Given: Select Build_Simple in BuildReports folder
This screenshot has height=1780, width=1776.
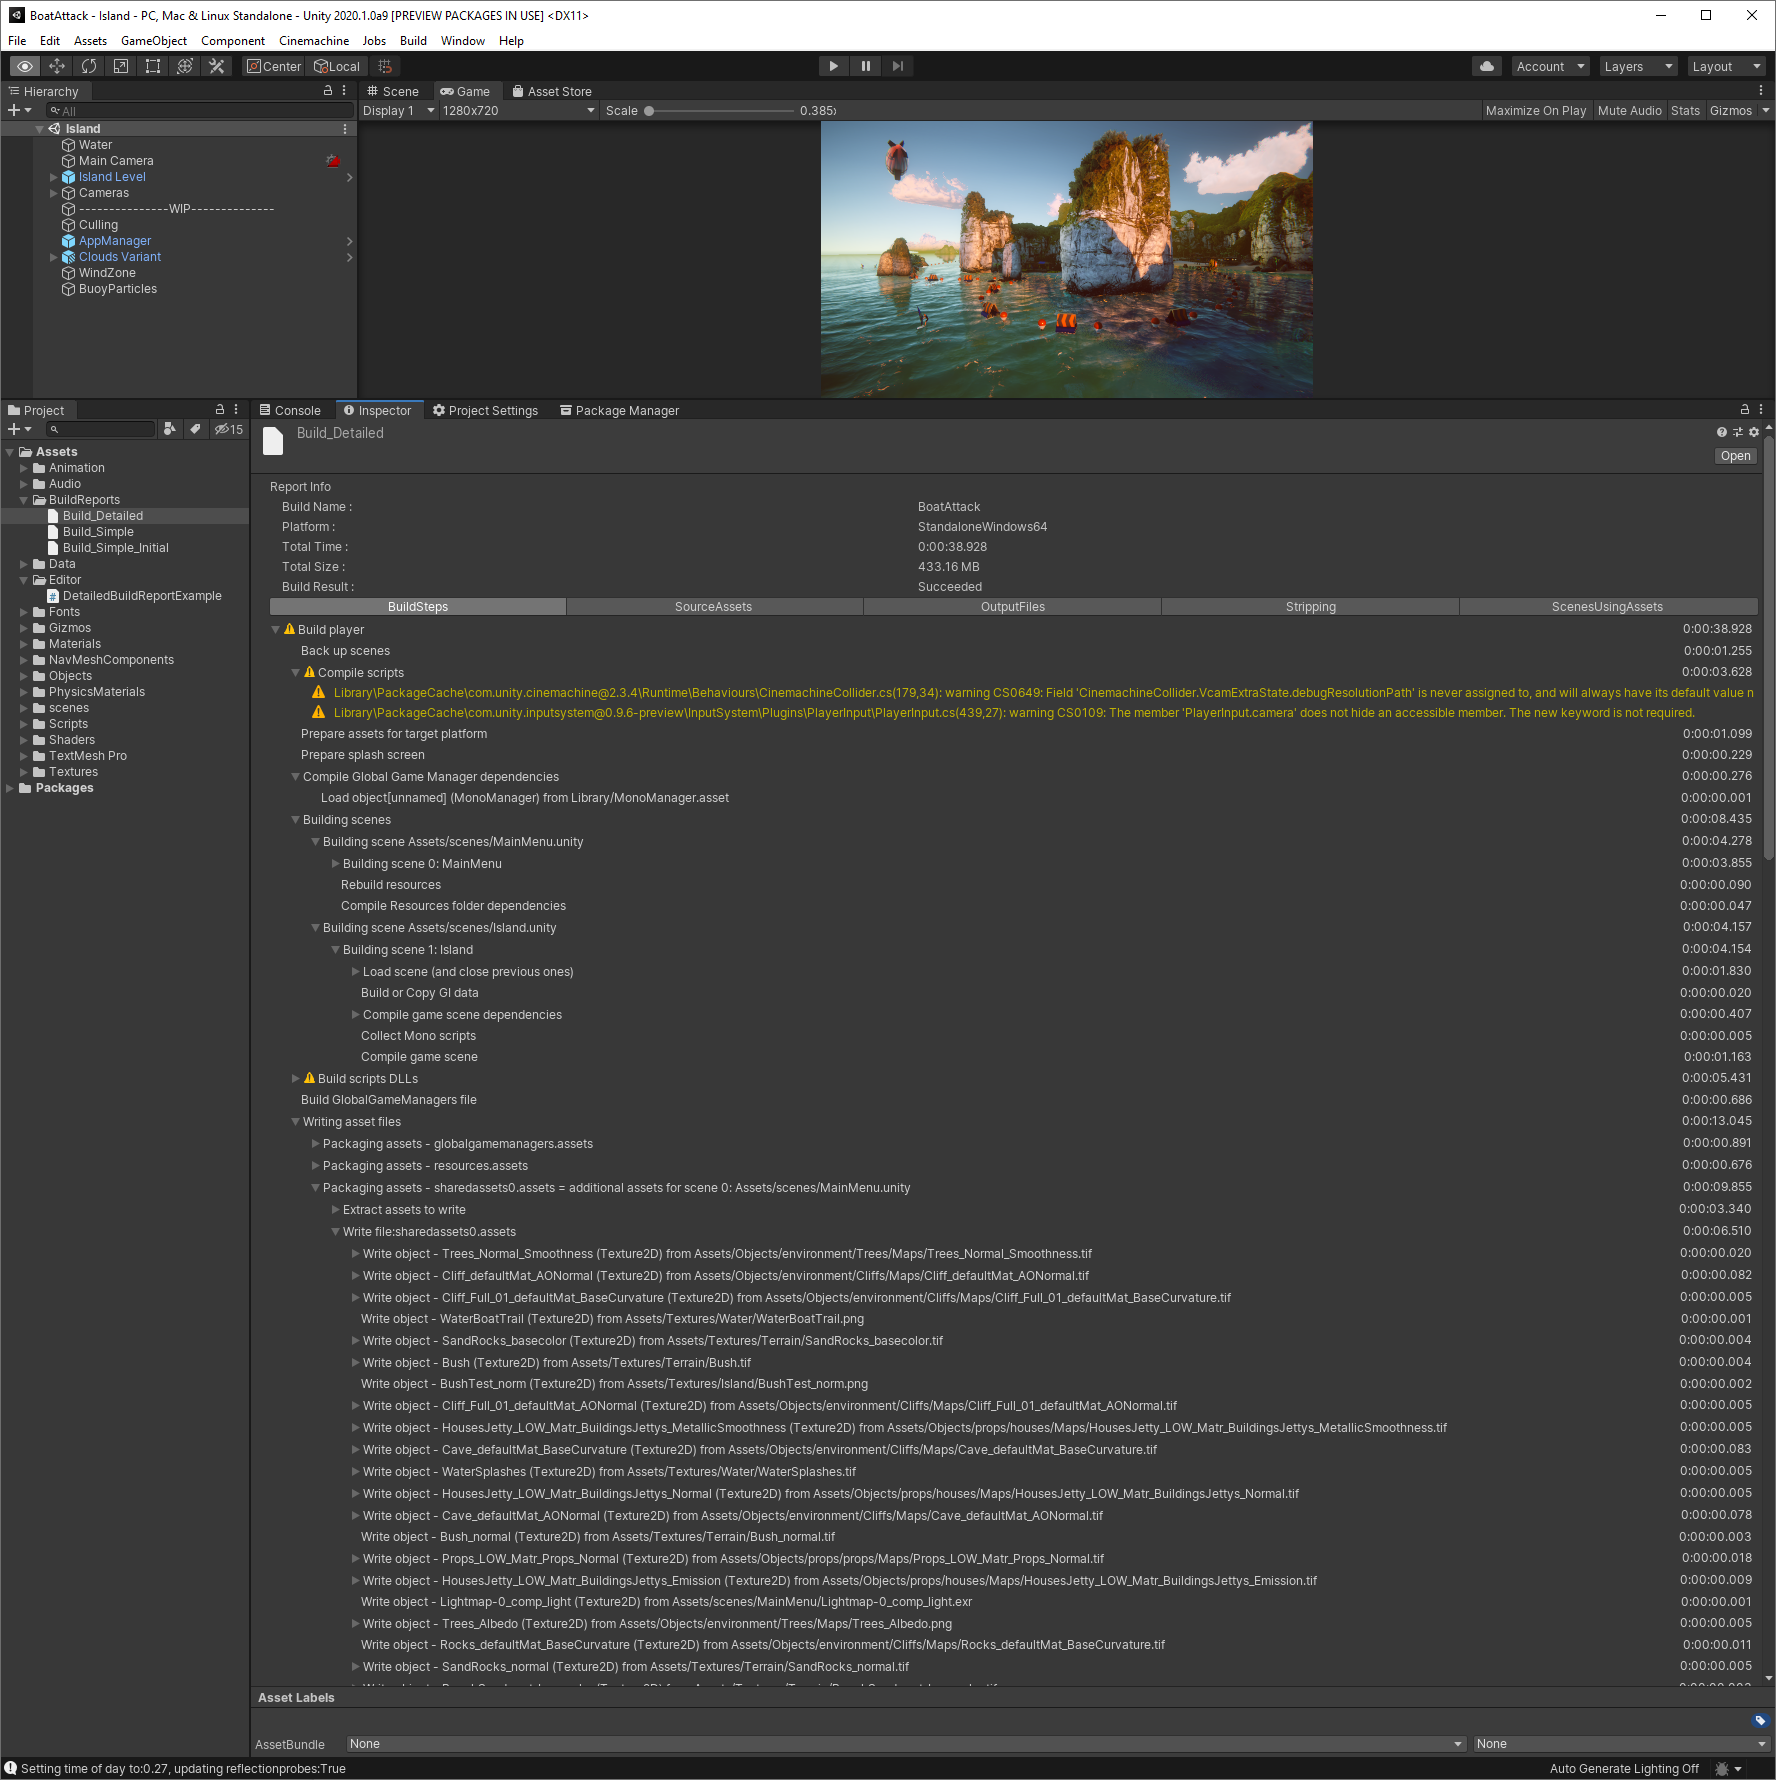Looking at the screenshot, I should 98,532.
